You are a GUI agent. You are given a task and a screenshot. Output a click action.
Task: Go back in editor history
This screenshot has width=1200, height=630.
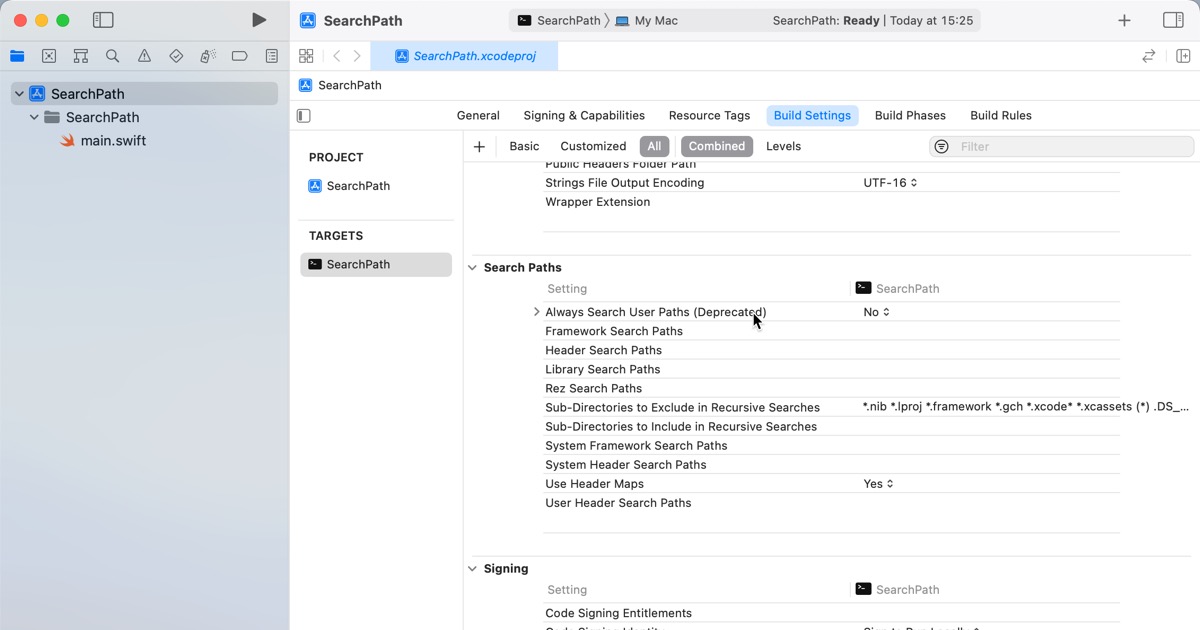tap(337, 56)
